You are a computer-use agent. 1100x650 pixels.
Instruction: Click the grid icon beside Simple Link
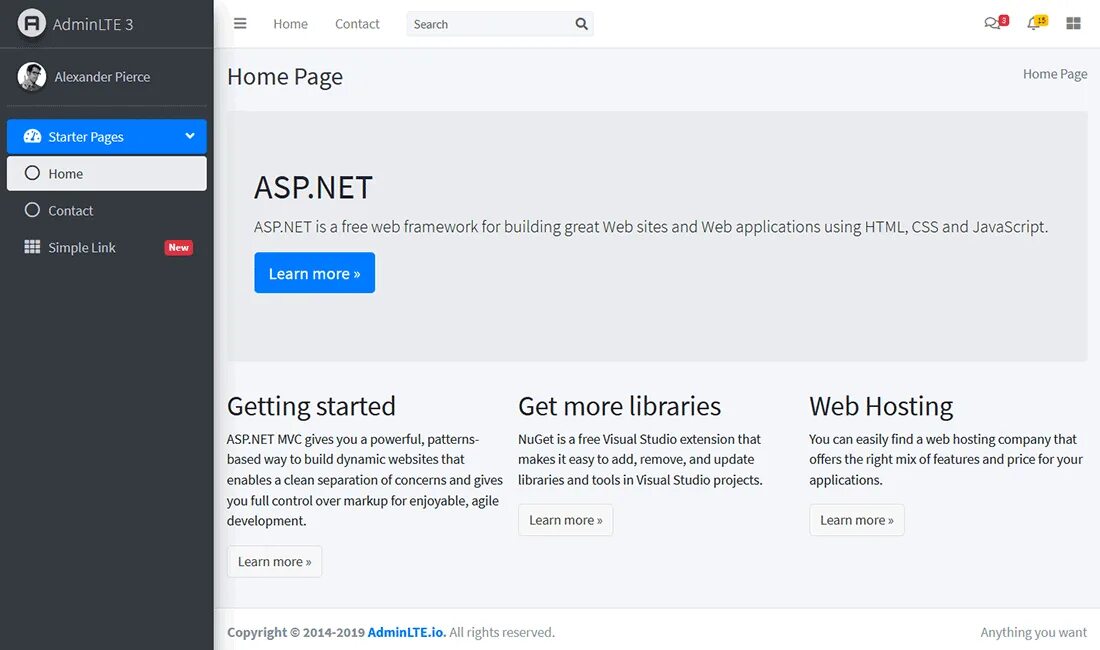32,247
